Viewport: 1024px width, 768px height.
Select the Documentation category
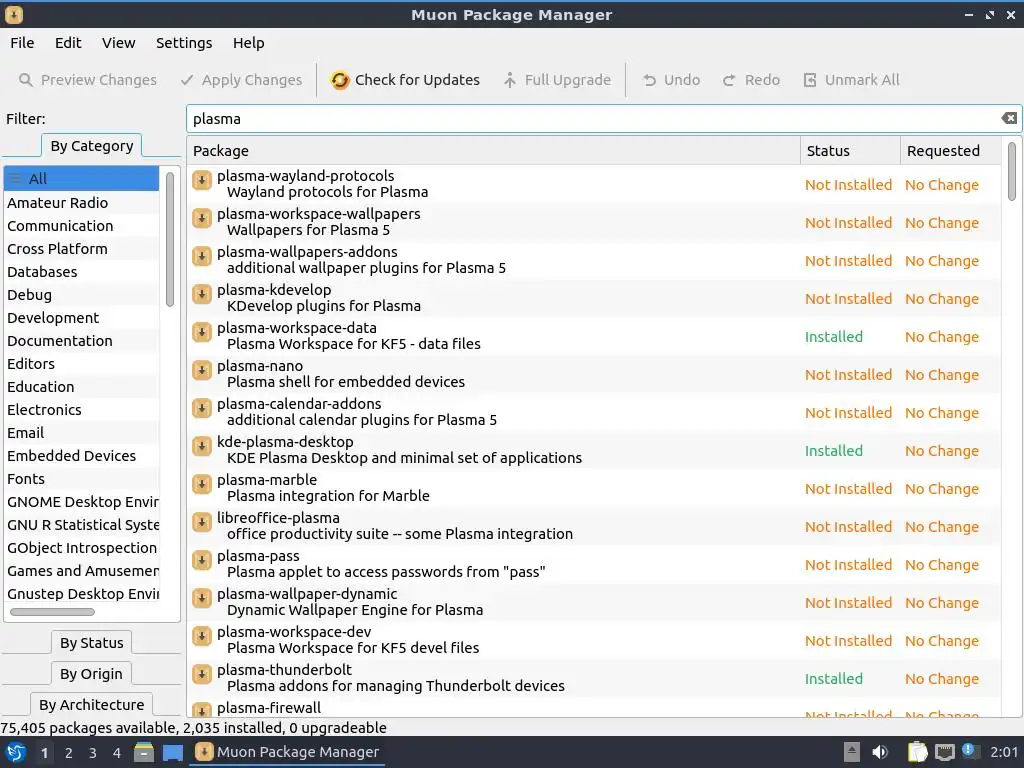[x=82, y=341]
